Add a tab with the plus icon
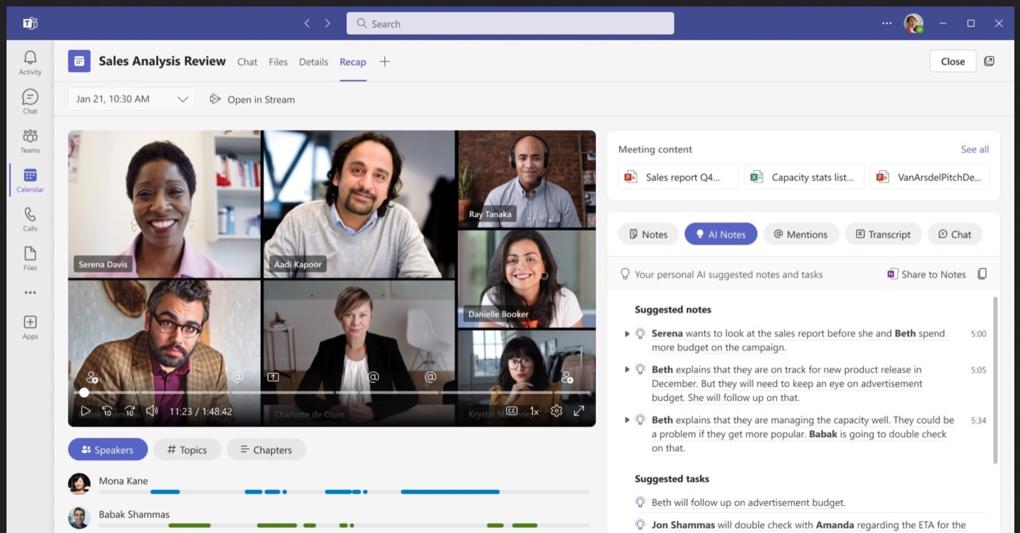The image size is (1020, 533). point(384,61)
